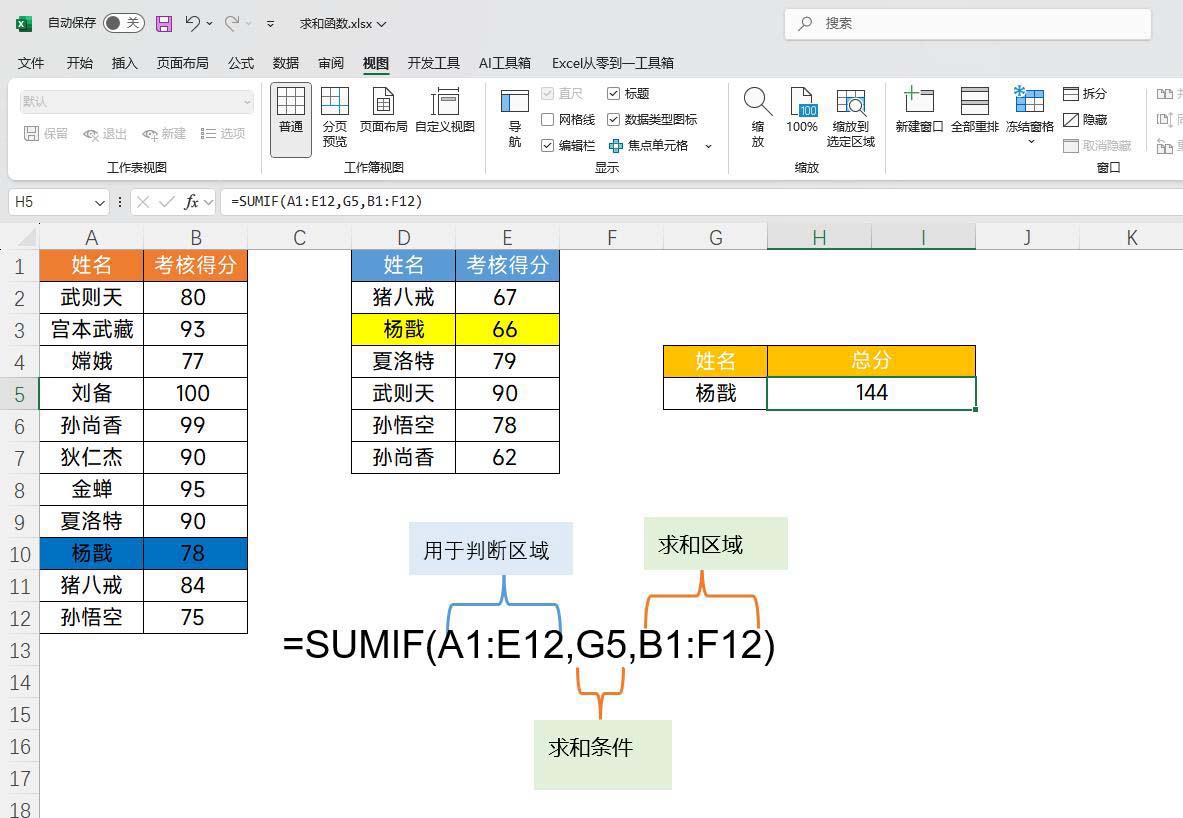
Task: Open the File (文件) tab
Action: [31, 63]
